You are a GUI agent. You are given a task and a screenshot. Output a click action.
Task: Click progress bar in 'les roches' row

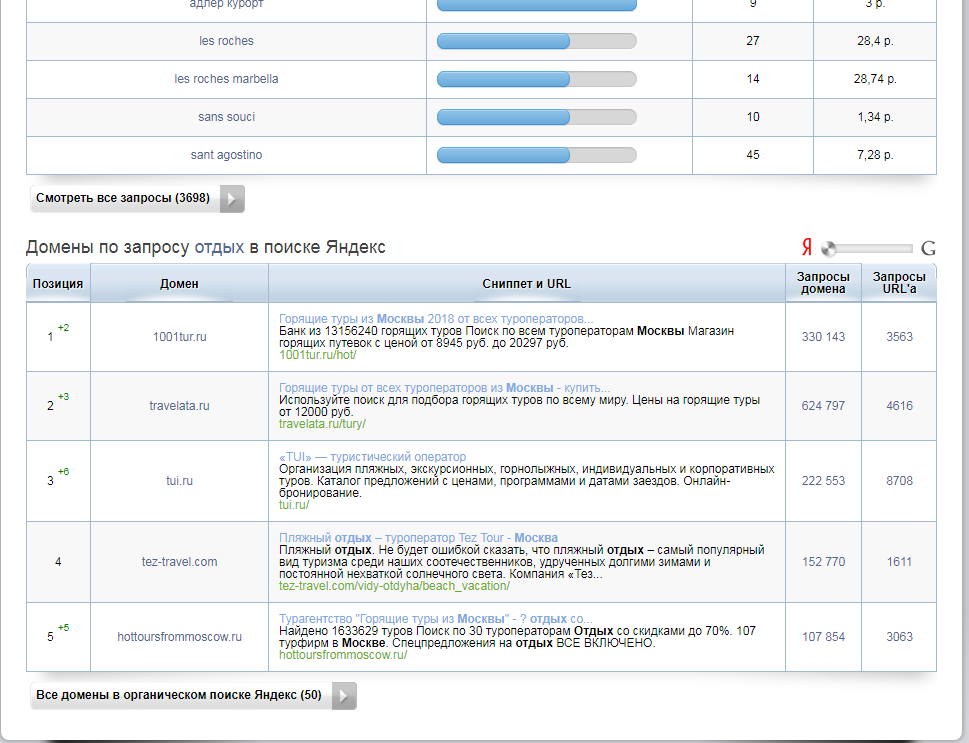[536, 41]
